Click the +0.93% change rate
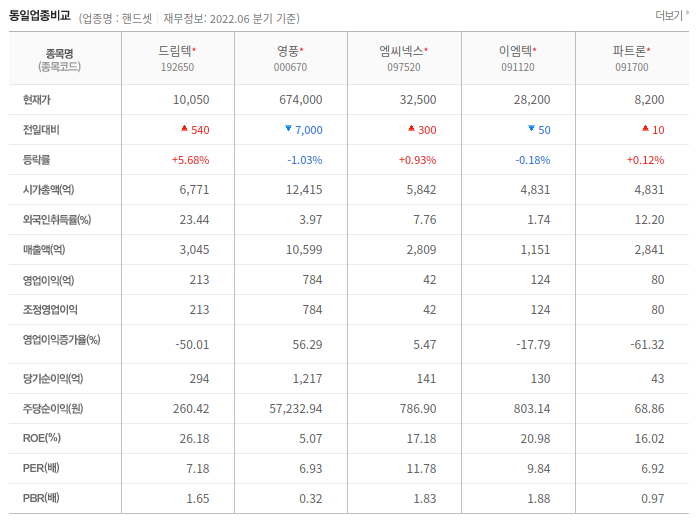 click(x=417, y=160)
